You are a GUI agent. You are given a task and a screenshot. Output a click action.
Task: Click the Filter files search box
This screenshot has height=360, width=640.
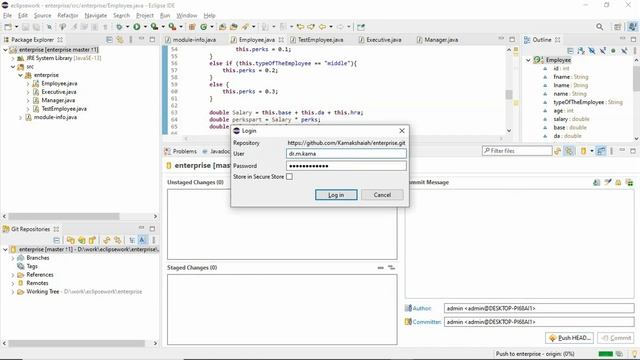pyautogui.click(x=517, y=151)
